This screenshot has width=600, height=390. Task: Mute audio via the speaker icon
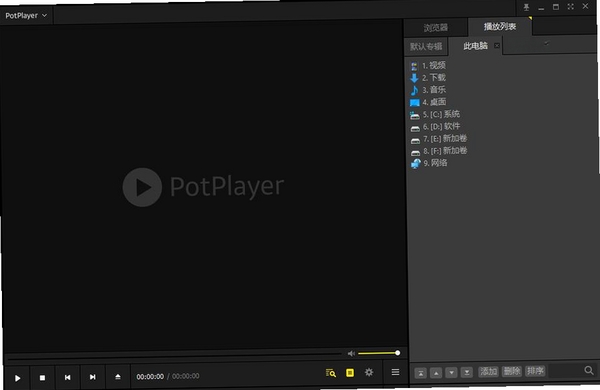pyautogui.click(x=351, y=353)
